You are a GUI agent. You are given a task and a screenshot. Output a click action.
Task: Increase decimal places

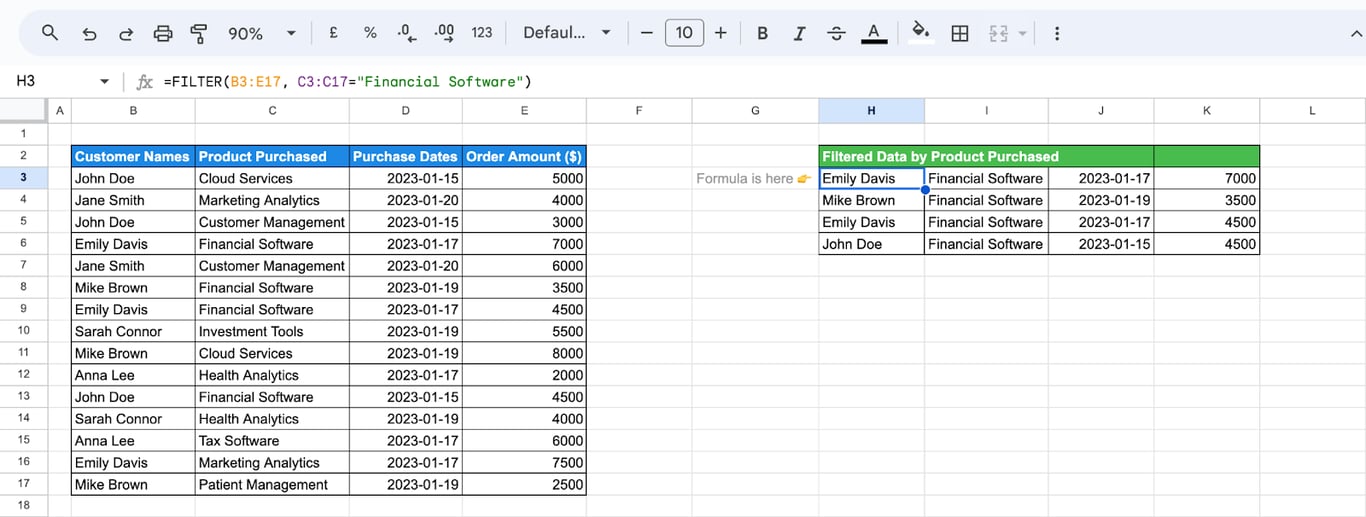(x=444, y=33)
